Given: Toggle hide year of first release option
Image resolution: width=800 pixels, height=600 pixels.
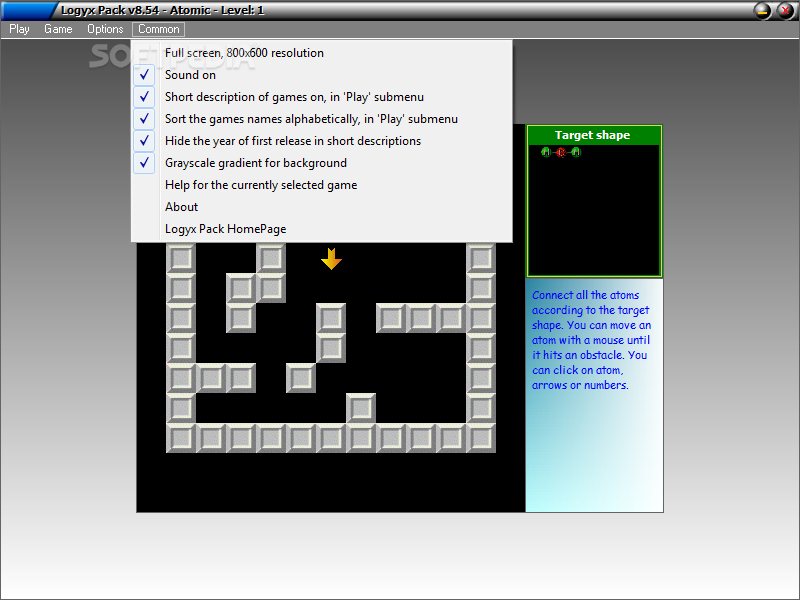Looking at the screenshot, I should coord(321,140).
